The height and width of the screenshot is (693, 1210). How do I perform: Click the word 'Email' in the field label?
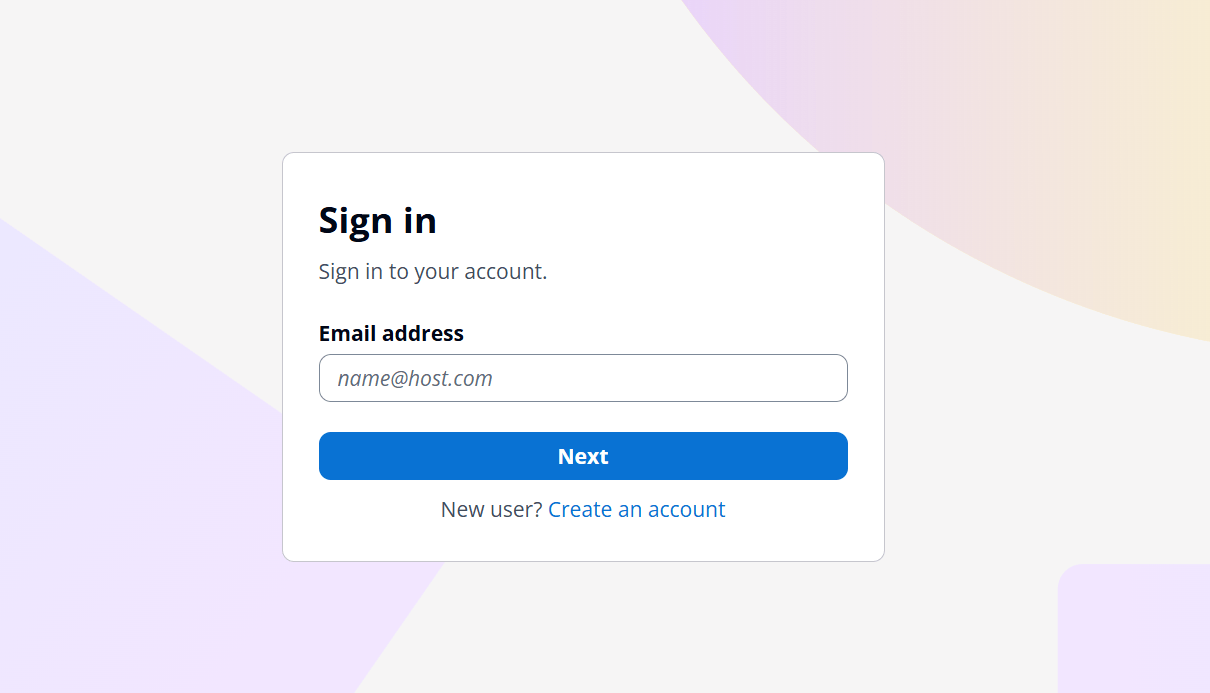coord(345,333)
